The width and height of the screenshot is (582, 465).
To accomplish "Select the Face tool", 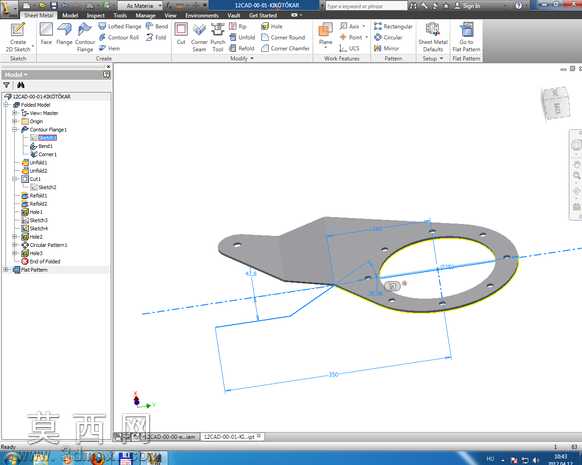I will tap(46, 33).
